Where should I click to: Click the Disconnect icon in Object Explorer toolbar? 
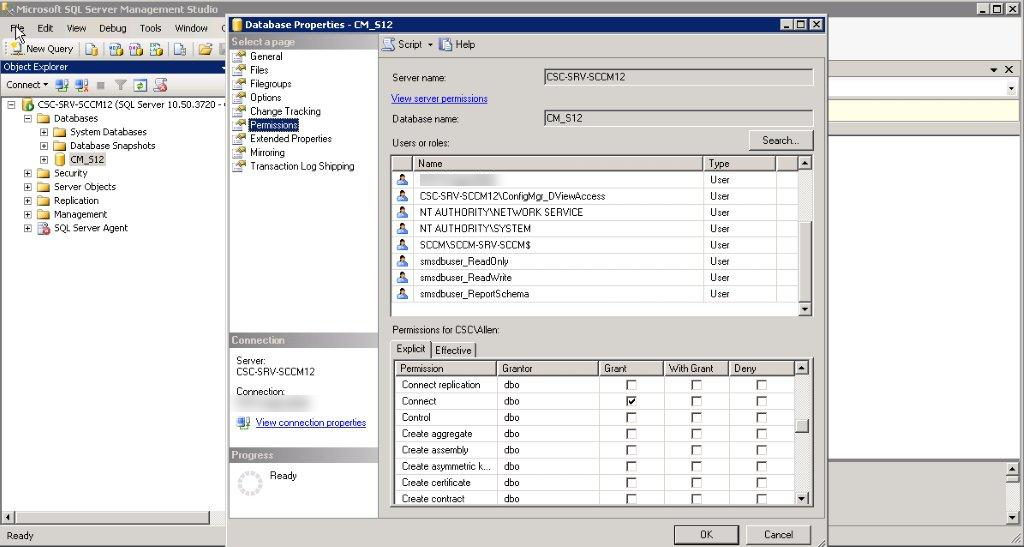pyautogui.click(x=81, y=85)
